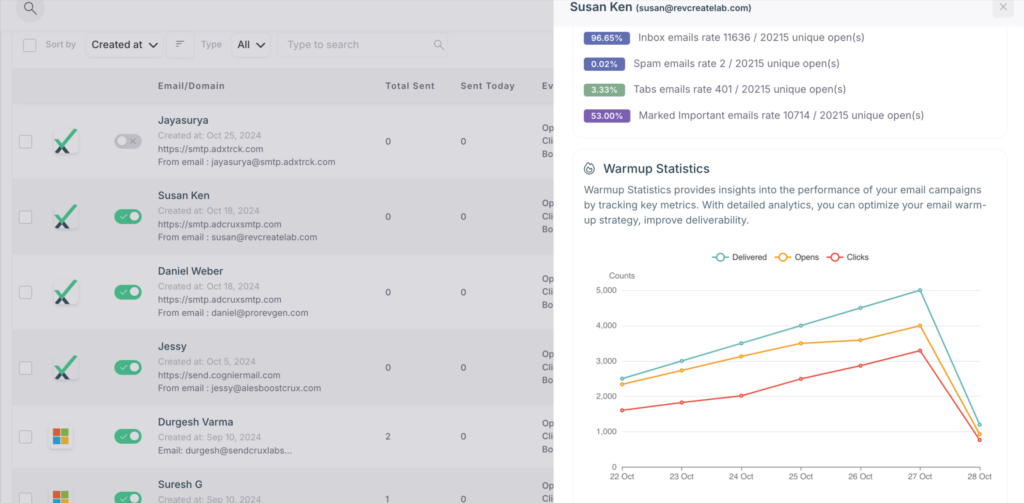
Task: Click Jessy's provider logo icon
Action: (65, 368)
